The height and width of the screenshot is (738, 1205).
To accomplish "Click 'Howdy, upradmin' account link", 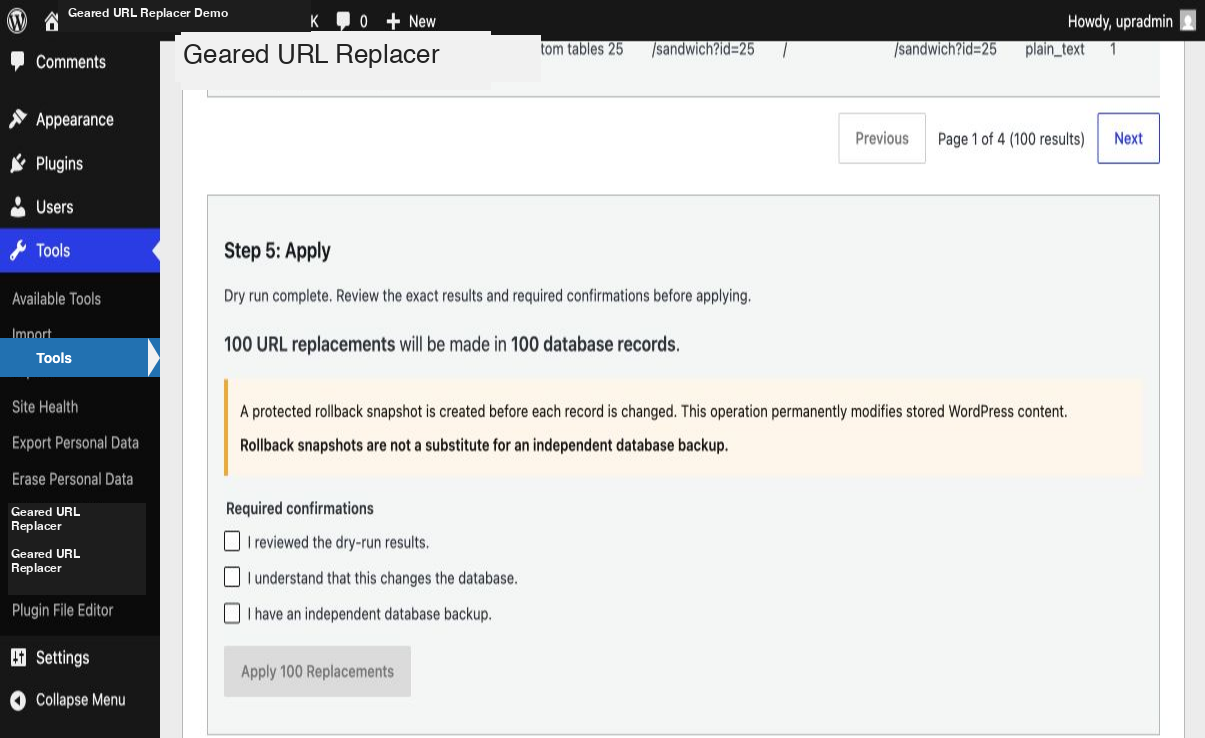I will tap(1120, 21).
